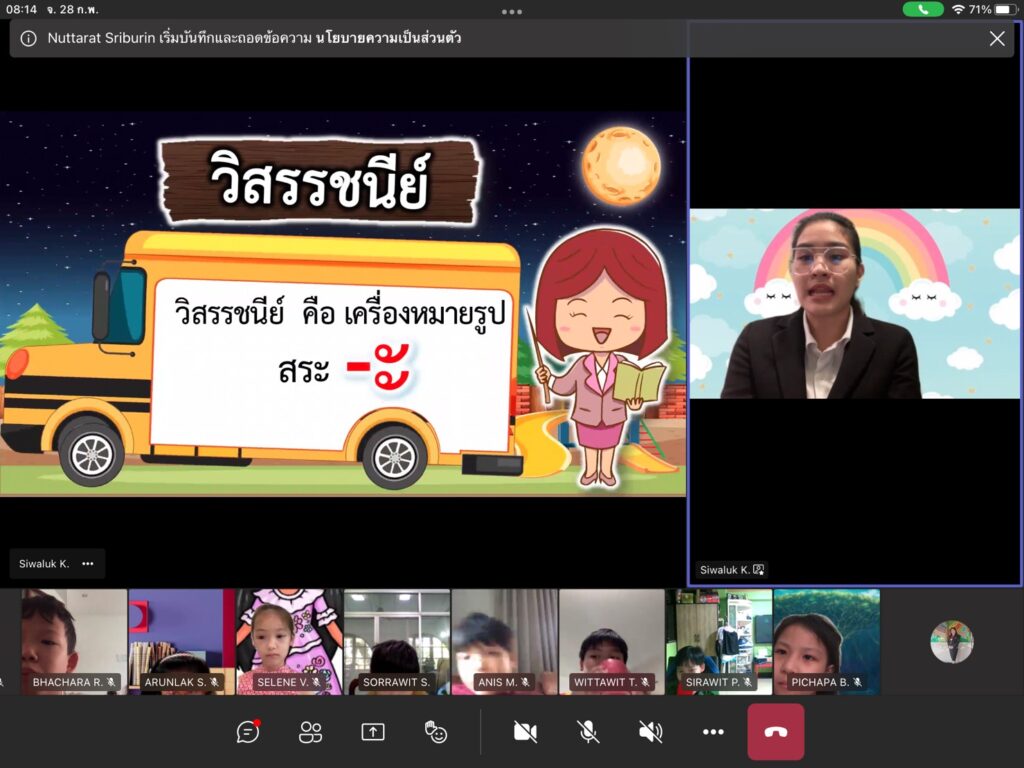Screen dimensions: 1024x768
Task: Open the meeting chat
Action: click(248, 732)
